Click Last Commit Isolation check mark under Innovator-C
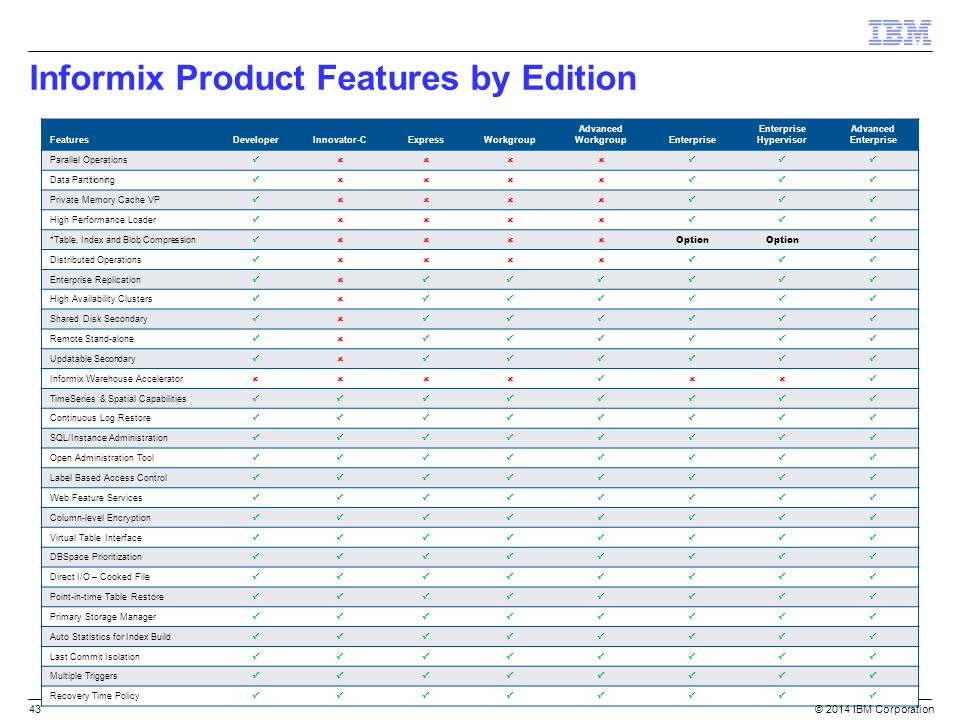The height and width of the screenshot is (720, 960). click(340, 656)
